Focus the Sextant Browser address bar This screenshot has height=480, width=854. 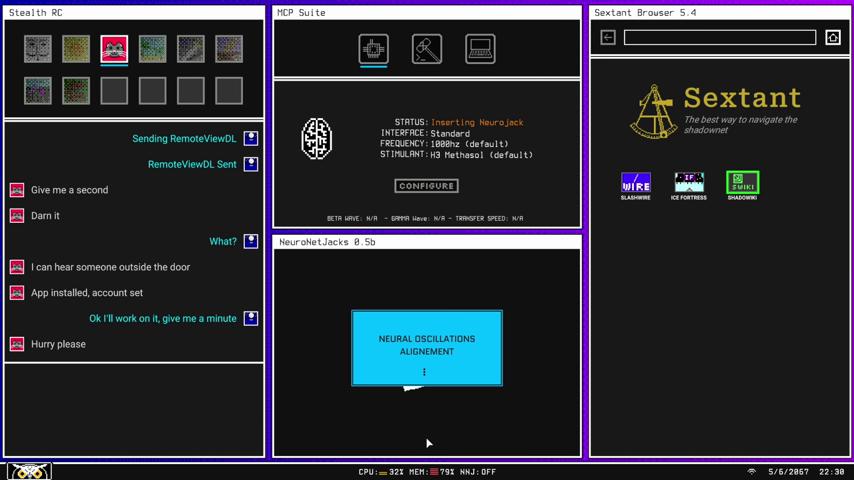[719, 37]
